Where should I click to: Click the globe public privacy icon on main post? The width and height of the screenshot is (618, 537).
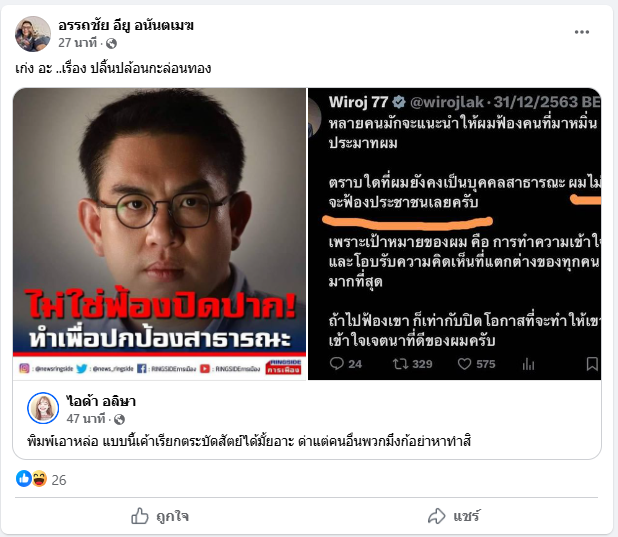[112, 43]
